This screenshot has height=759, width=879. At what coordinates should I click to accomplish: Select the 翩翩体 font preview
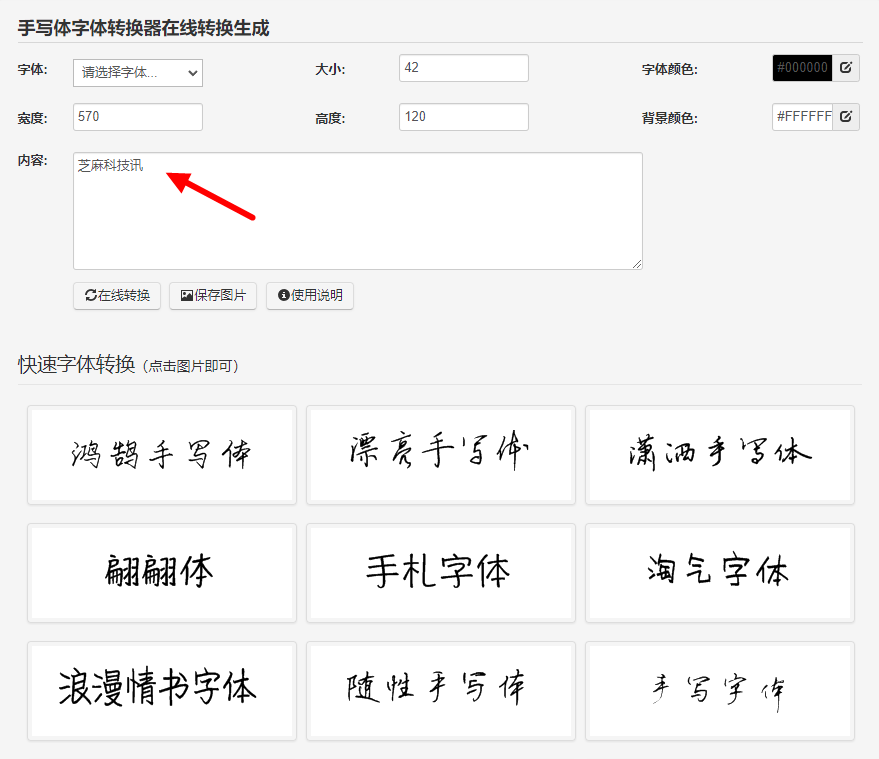(161, 573)
